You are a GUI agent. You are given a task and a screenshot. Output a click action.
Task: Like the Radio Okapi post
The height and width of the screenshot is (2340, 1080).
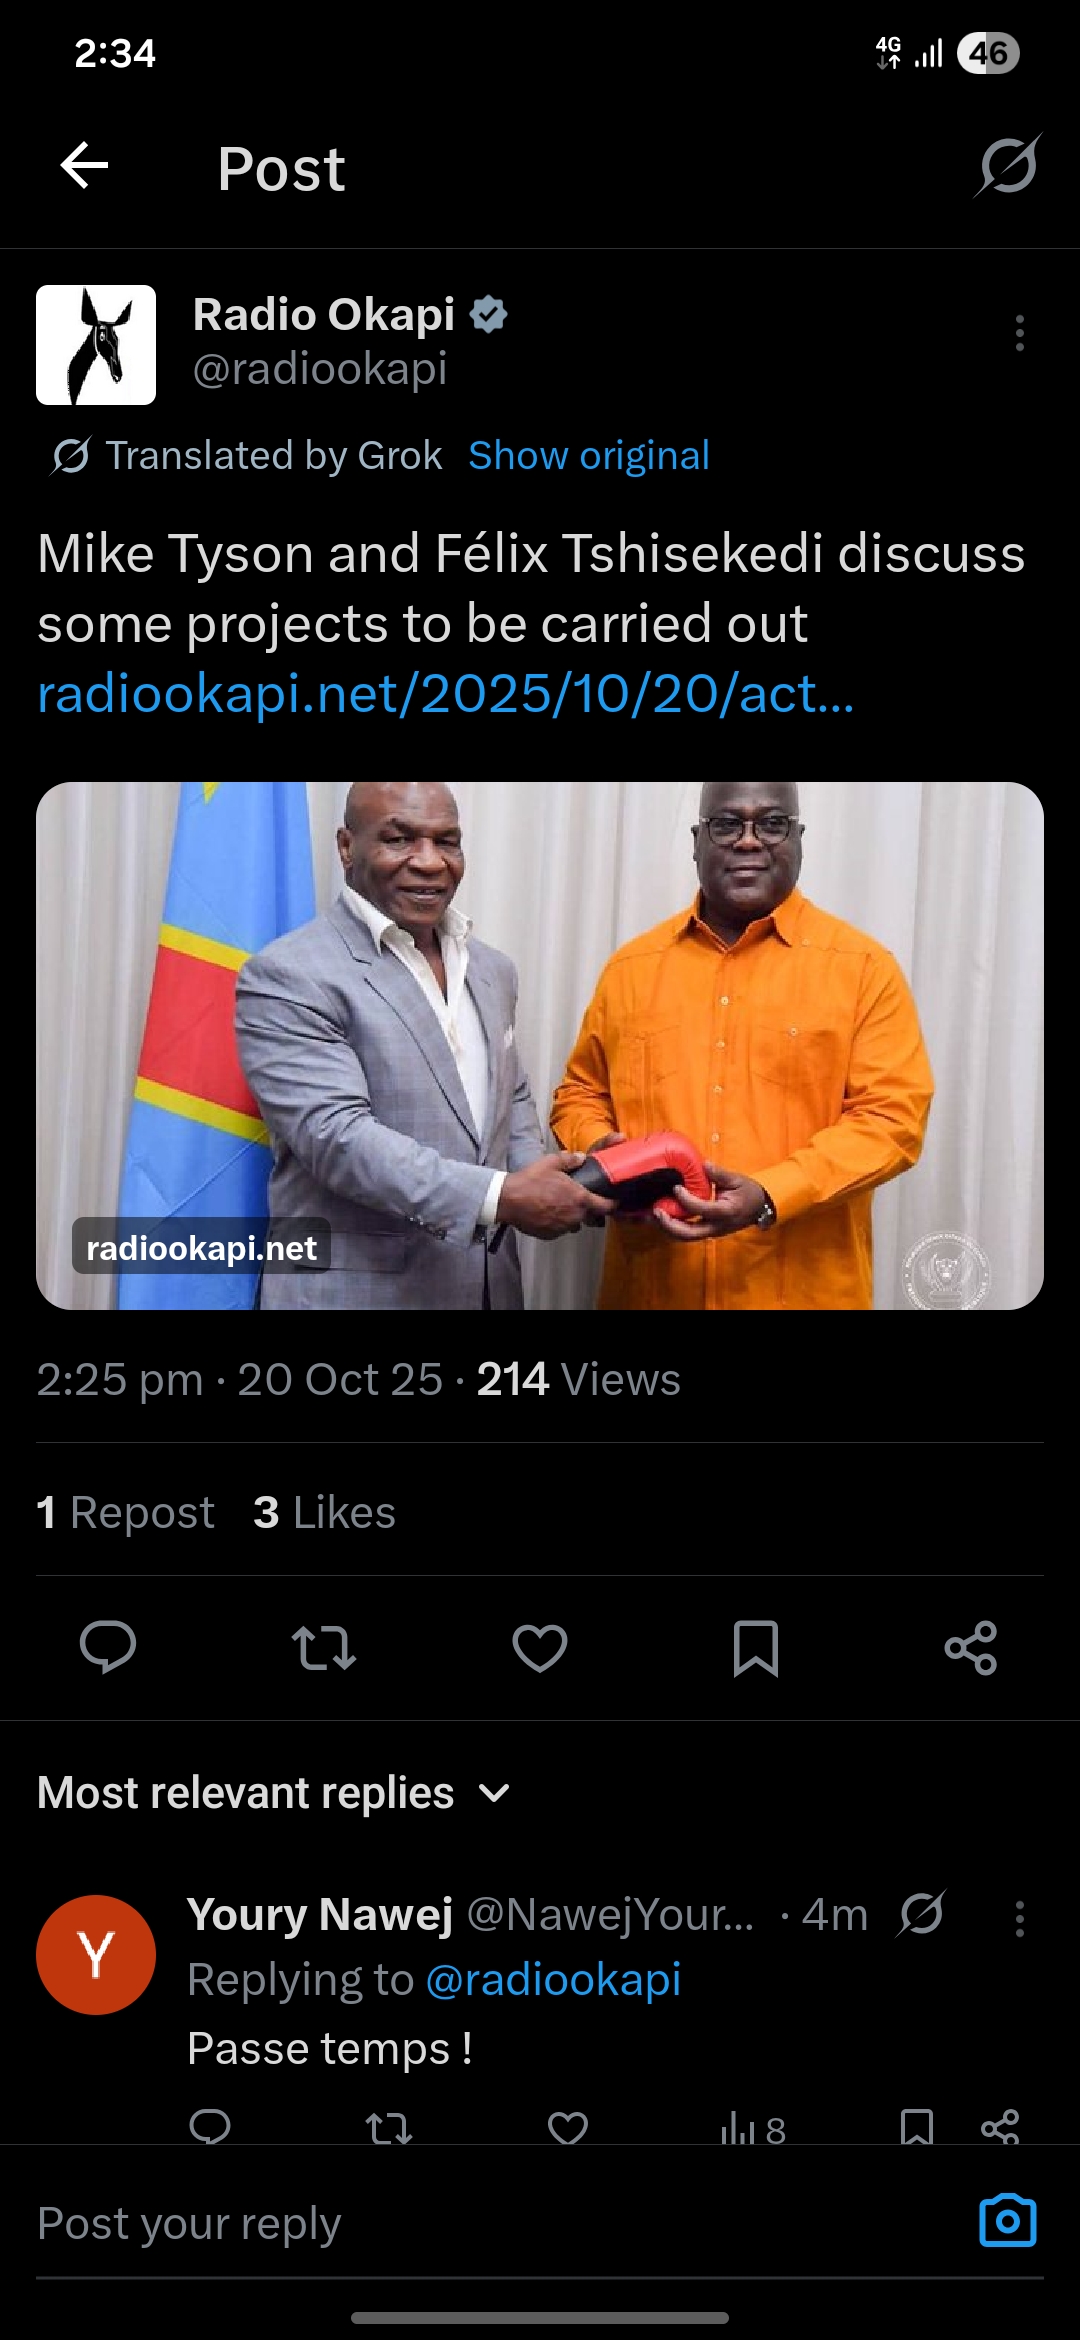tap(540, 1647)
